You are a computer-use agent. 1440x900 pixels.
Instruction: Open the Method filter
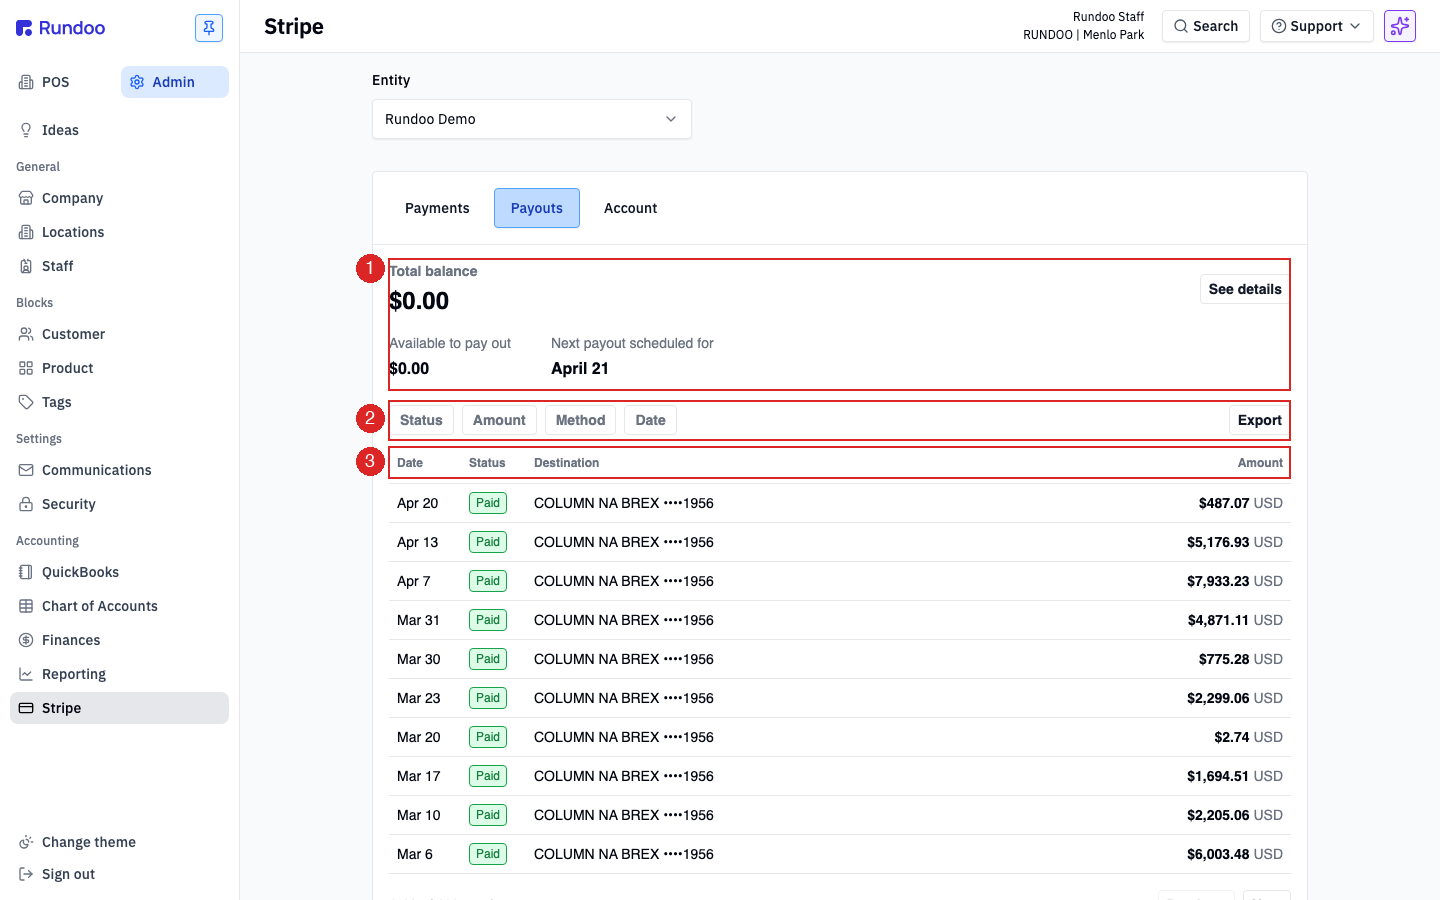click(x=580, y=420)
